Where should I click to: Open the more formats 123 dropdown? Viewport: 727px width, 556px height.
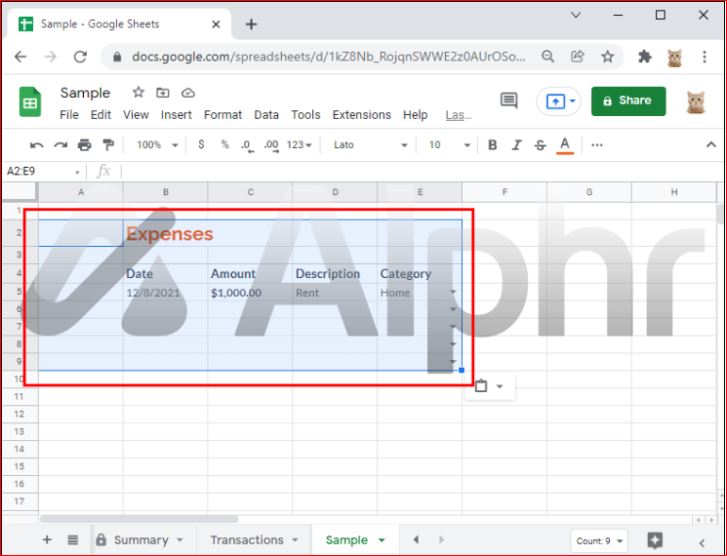[x=299, y=145]
